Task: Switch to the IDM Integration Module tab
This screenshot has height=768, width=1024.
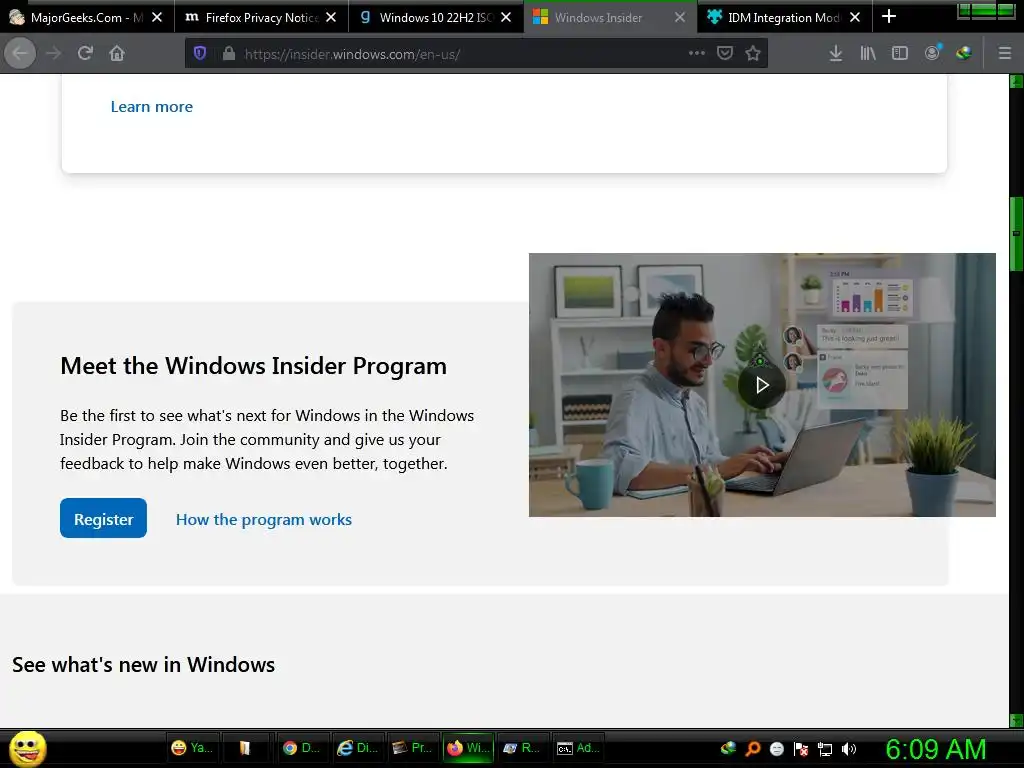Action: pyautogui.click(x=784, y=17)
